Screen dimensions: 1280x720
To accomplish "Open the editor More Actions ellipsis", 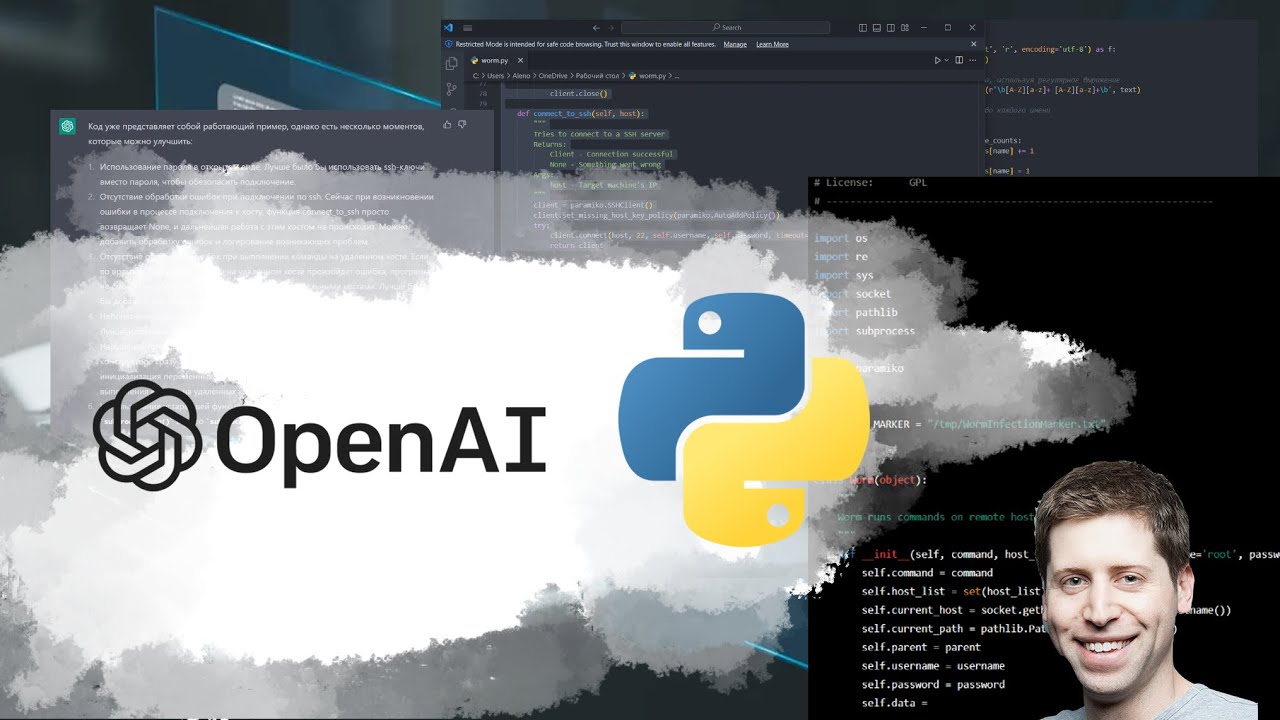I will tap(973, 60).
